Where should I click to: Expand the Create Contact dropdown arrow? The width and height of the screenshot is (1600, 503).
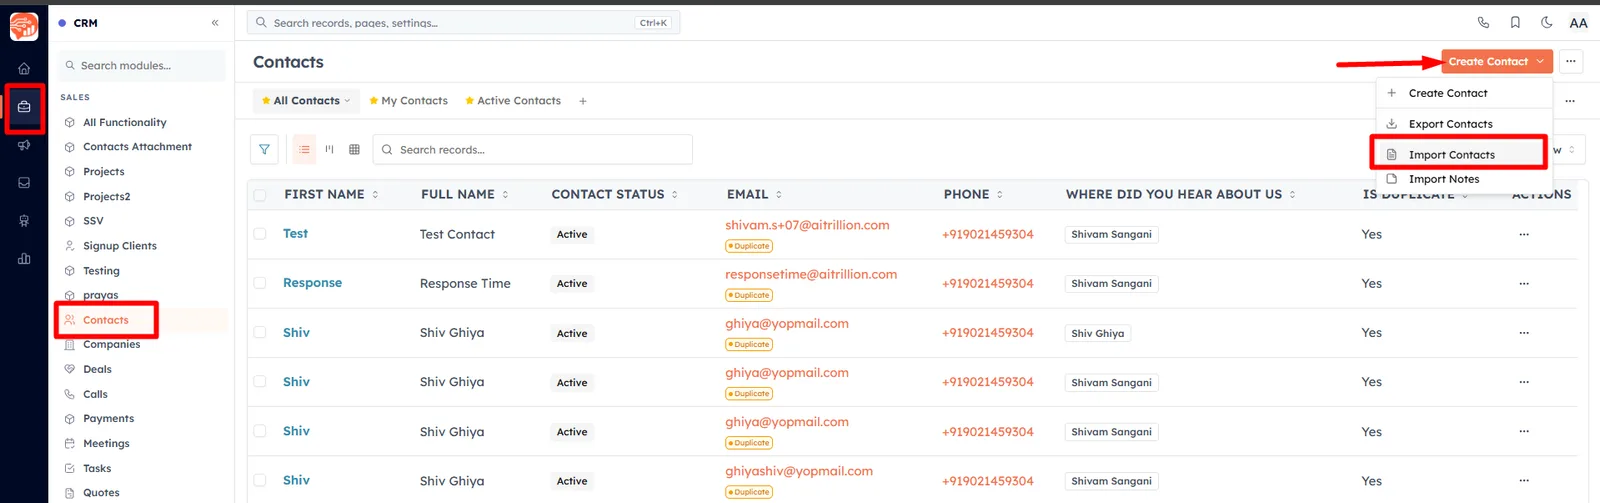tap(1540, 62)
